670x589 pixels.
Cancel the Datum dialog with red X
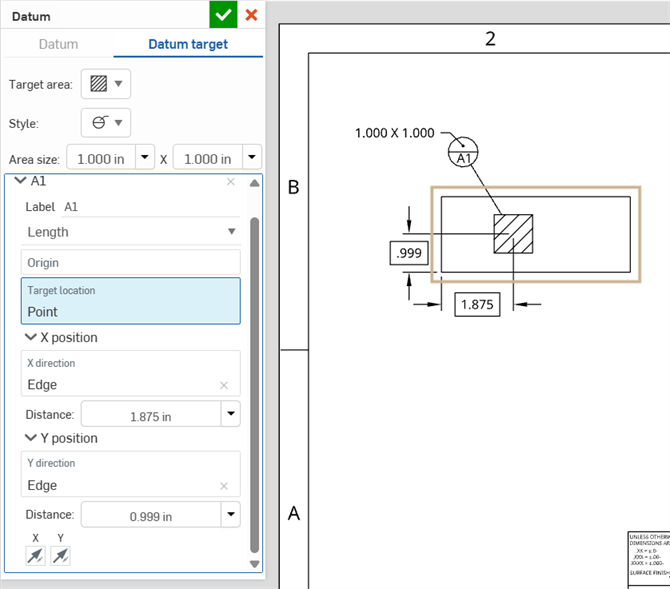click(x=251, y=15)
